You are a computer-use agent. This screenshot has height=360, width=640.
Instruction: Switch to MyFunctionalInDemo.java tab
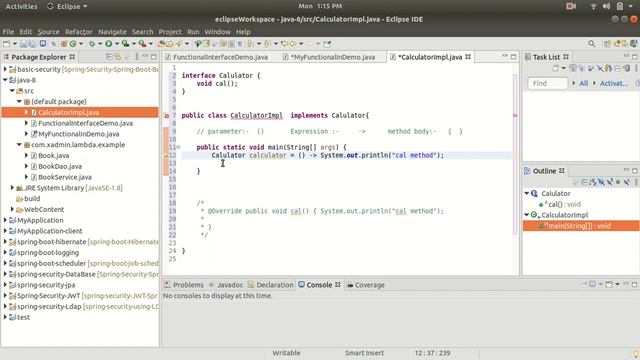pos(333,57)
